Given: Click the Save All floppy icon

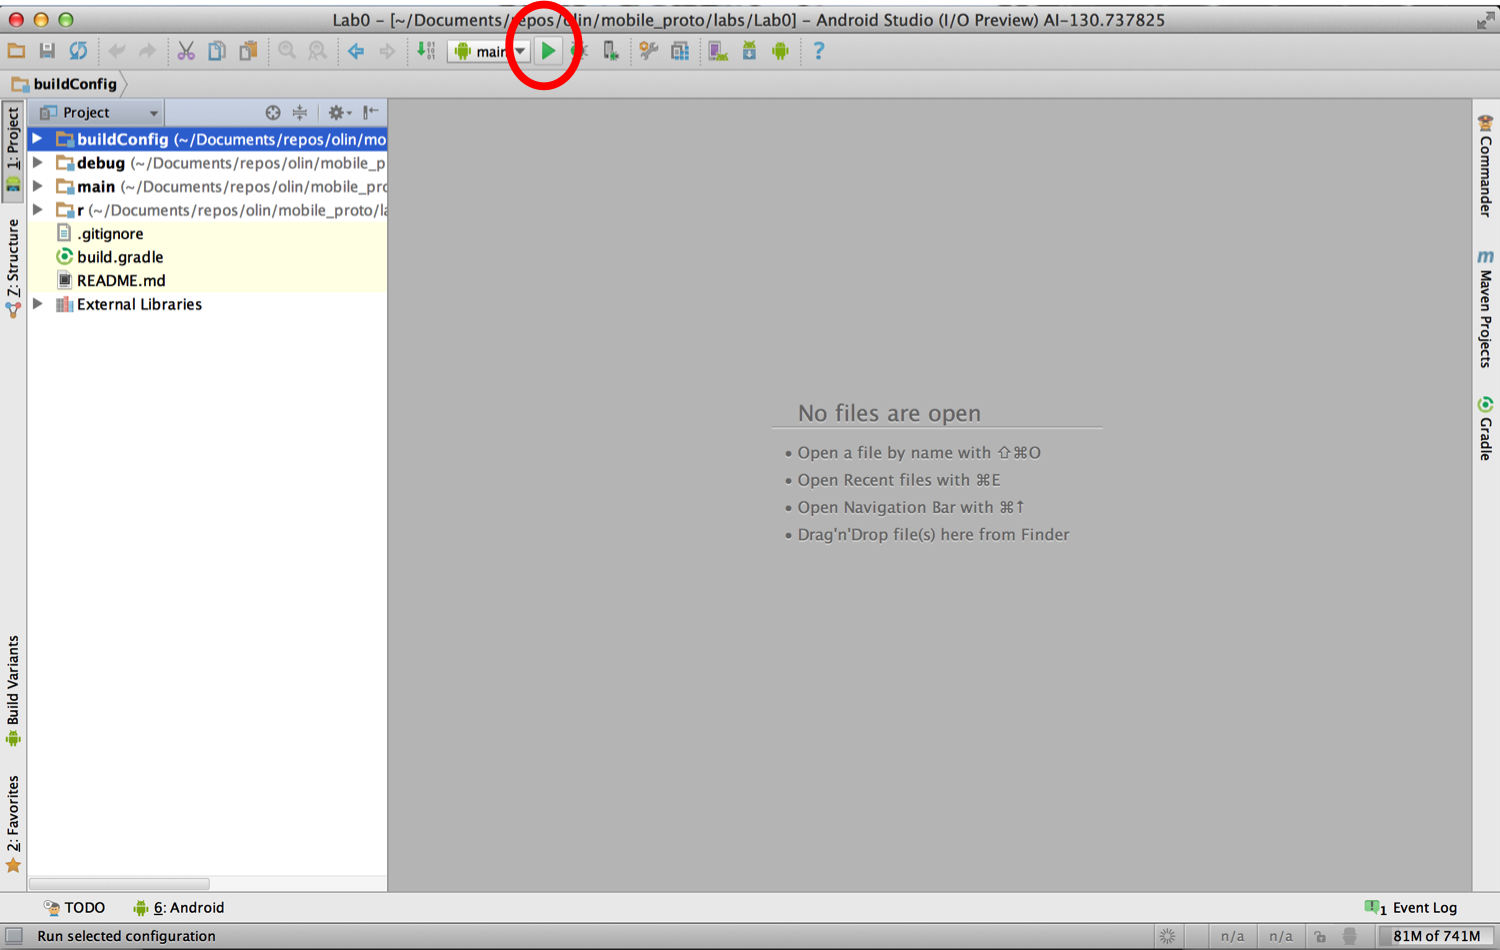Looking at the screenshot, I should click(x=47, y=51).
